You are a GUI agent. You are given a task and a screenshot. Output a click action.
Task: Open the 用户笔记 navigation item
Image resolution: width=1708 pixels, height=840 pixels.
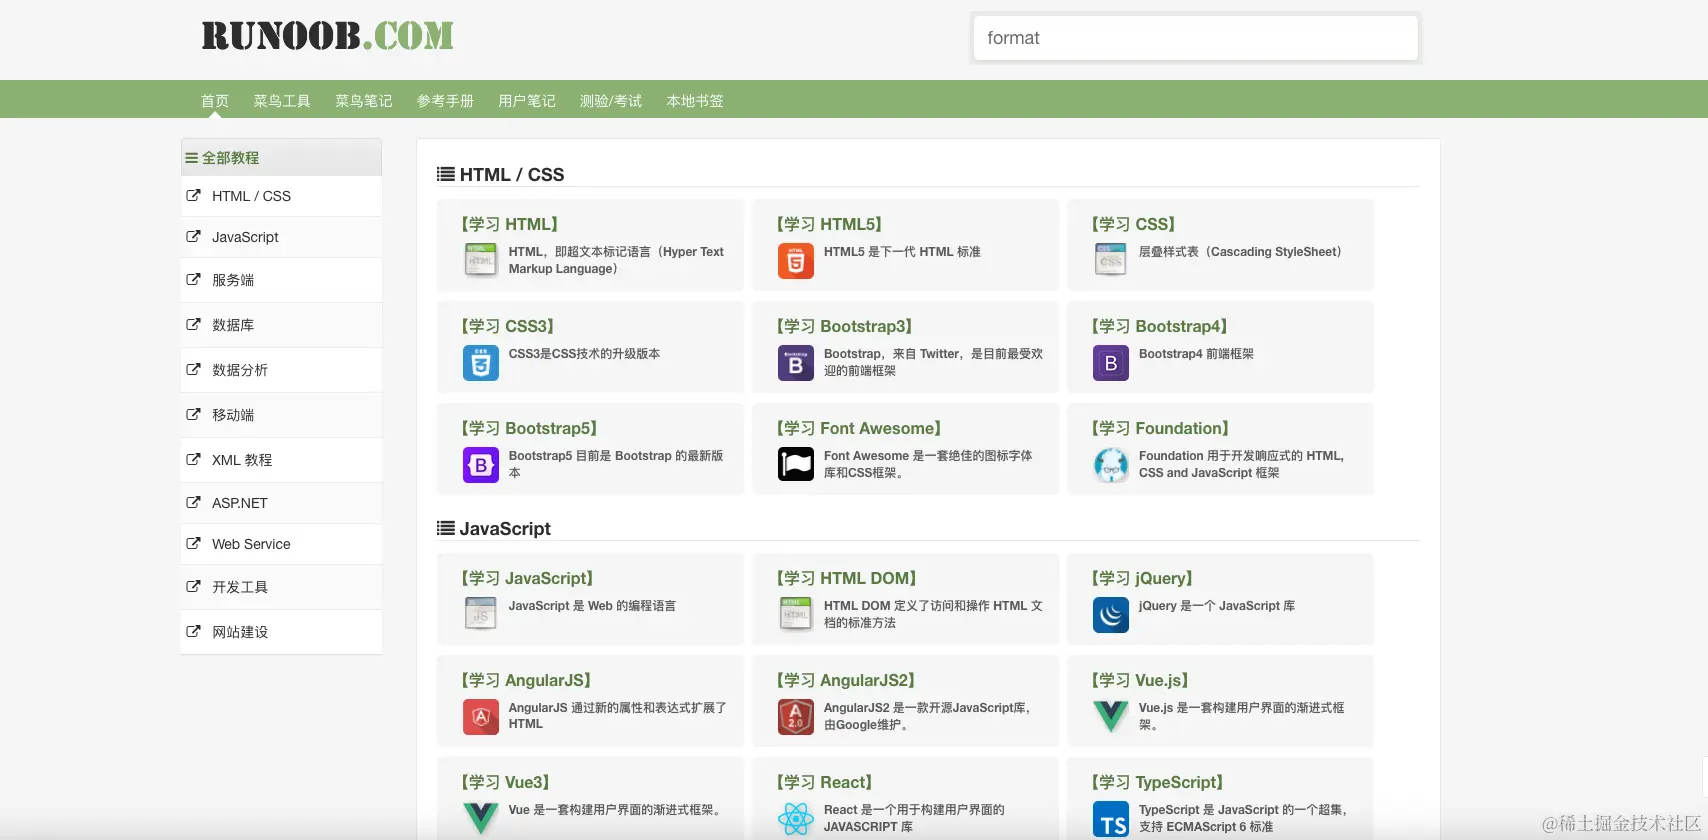(x=527, y=101)
